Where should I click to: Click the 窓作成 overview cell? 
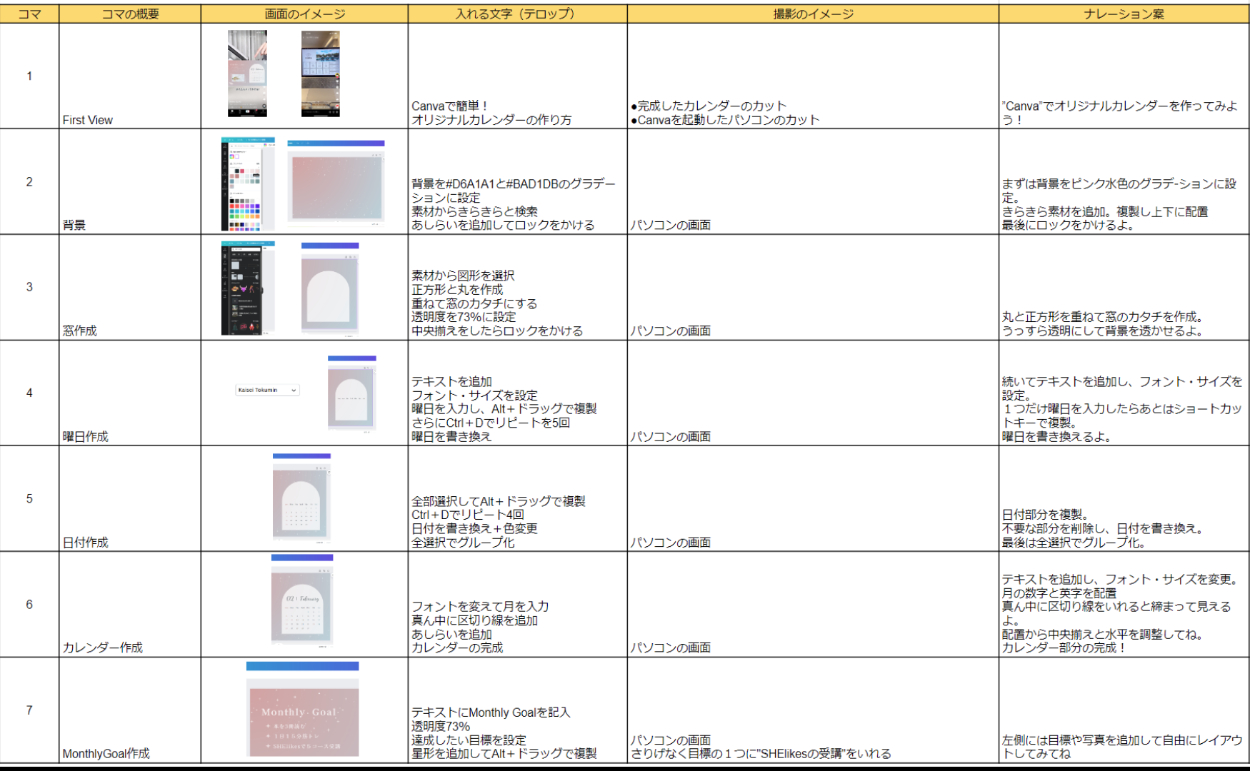click(130, 287)
